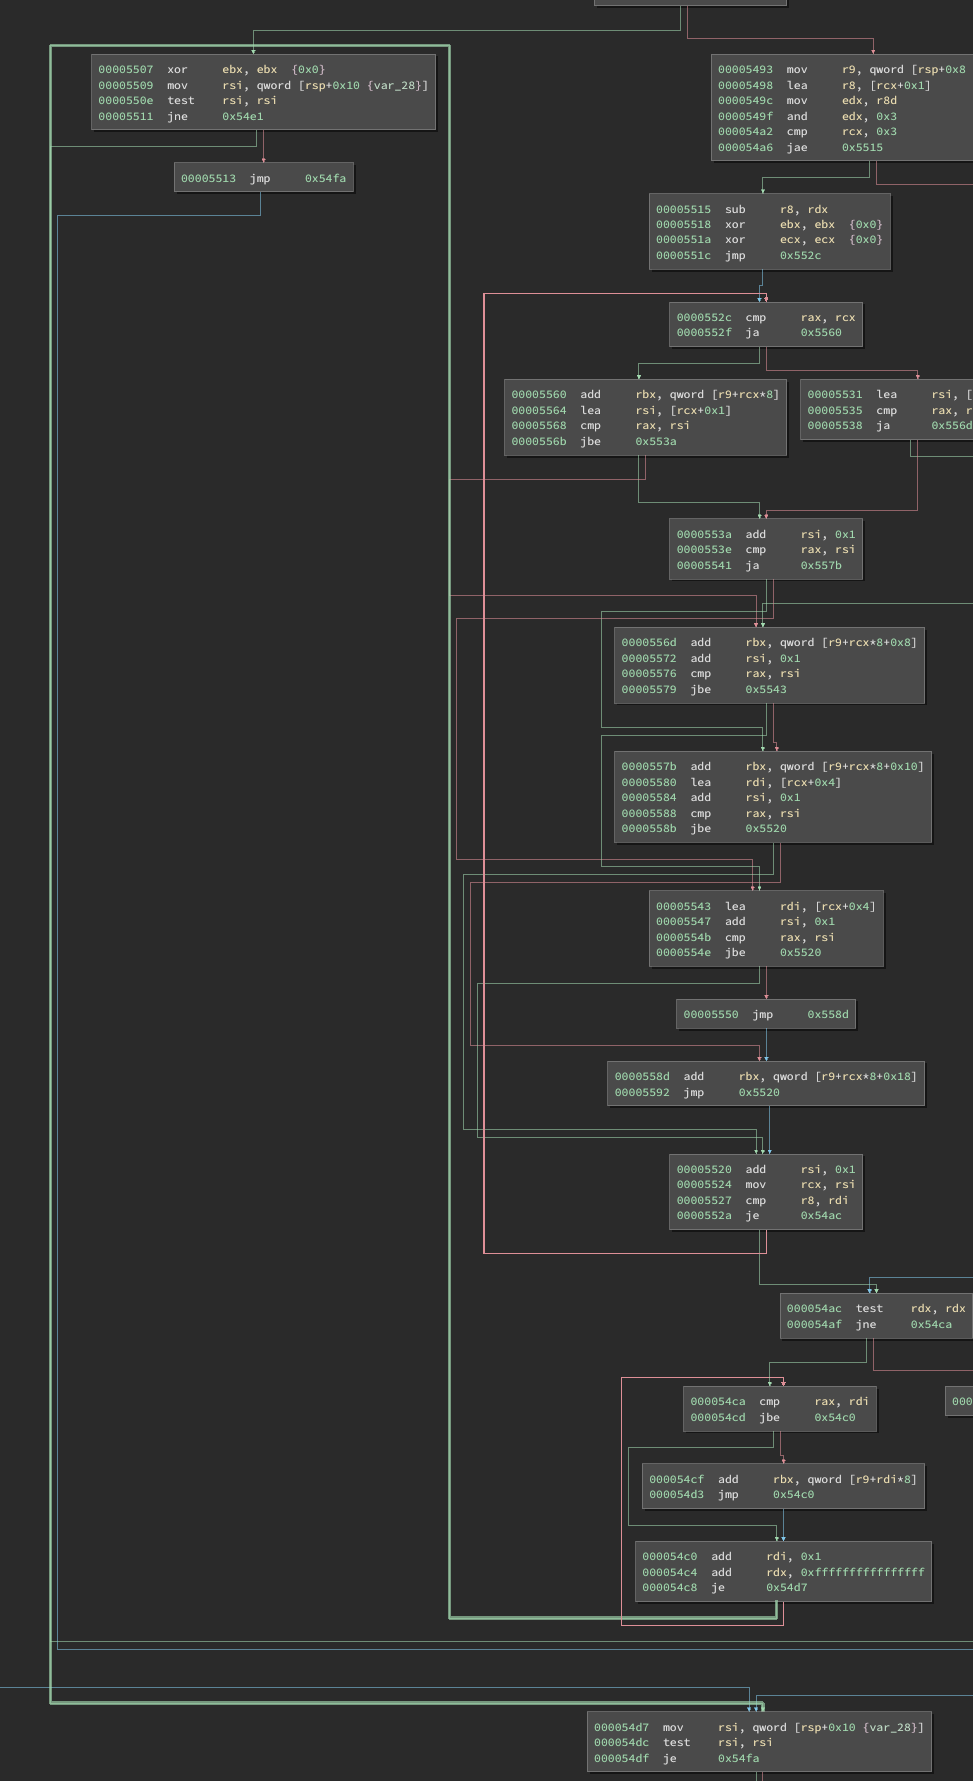This screenshot has width=973, height=1781.
Task: Follow jbe target 0x5520 at address 0000558b
Action: [765, 828]
